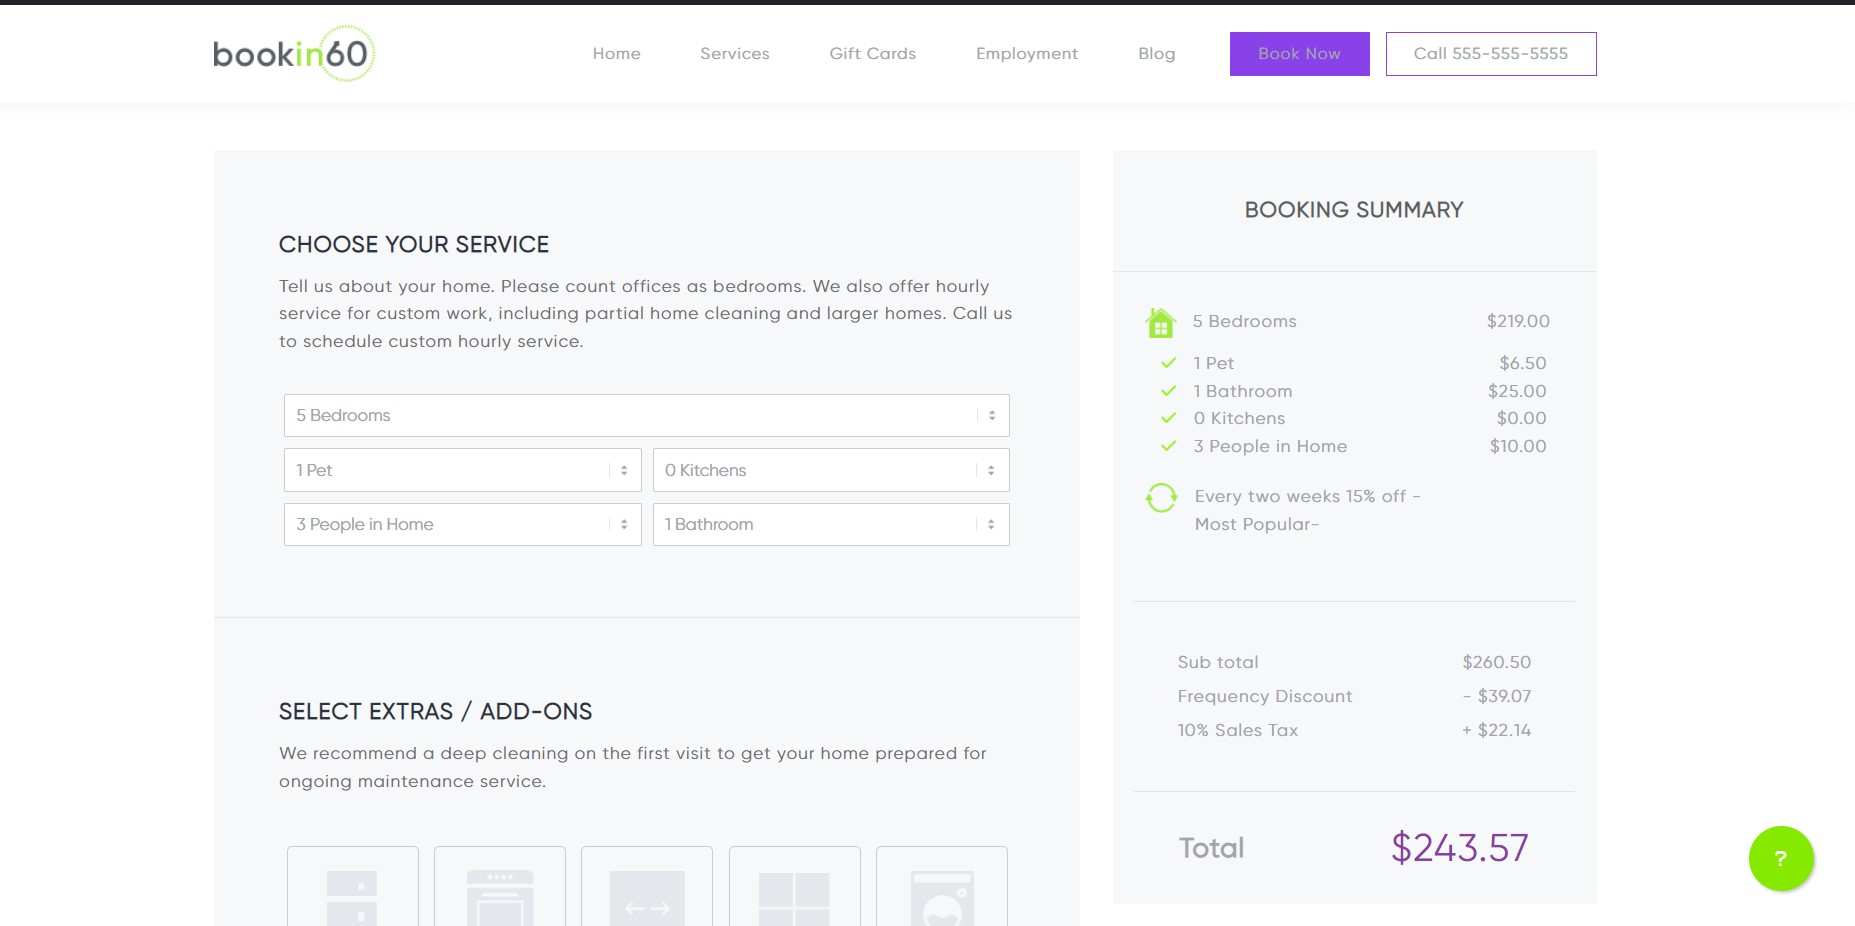Click the Frequency Discount label
The width and height of the screenshot is (1855, 926).
pyautogui.click(x=1265, y=696)
